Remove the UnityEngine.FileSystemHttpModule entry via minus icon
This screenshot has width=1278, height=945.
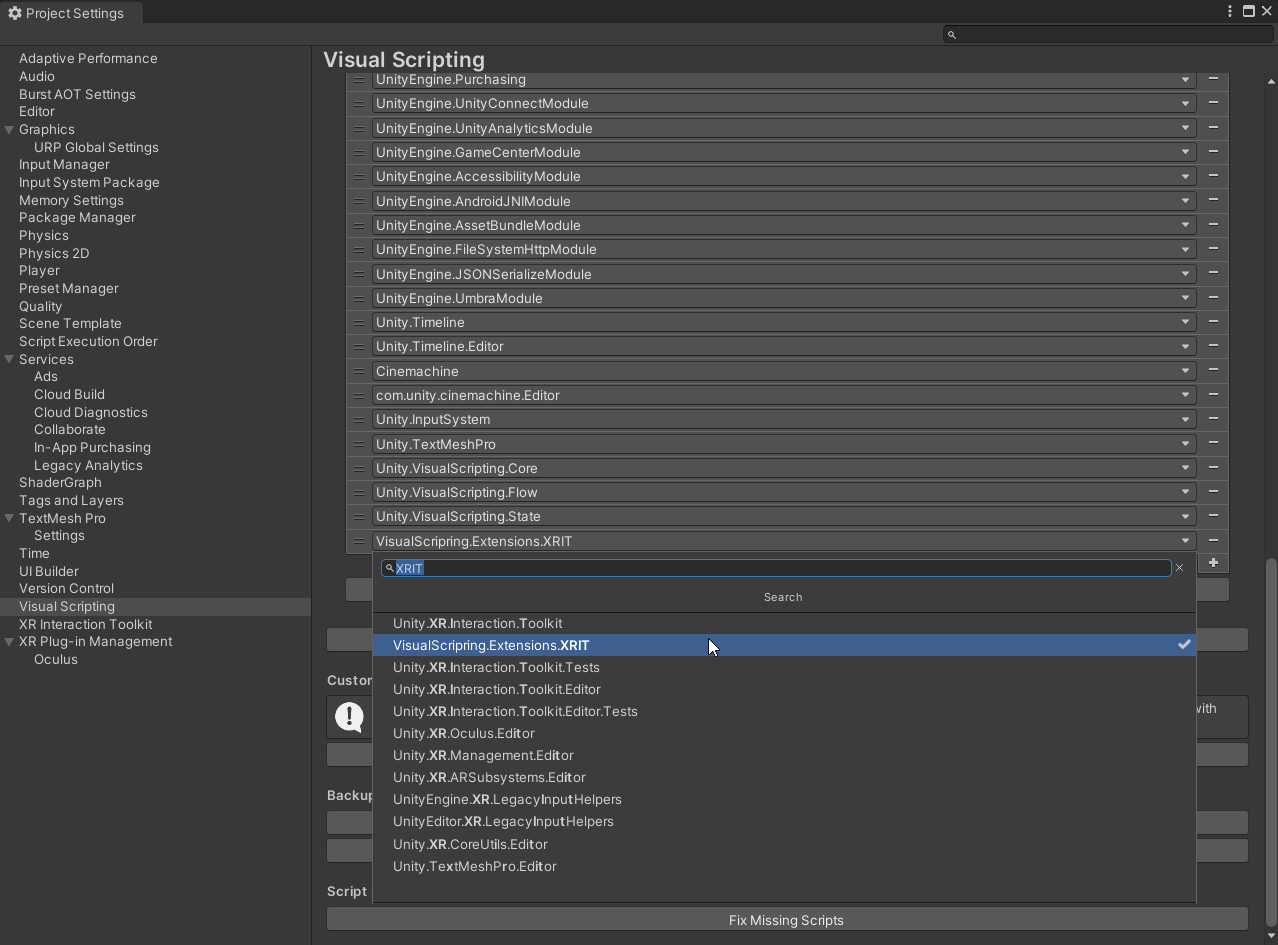[x=1213, y=249]
